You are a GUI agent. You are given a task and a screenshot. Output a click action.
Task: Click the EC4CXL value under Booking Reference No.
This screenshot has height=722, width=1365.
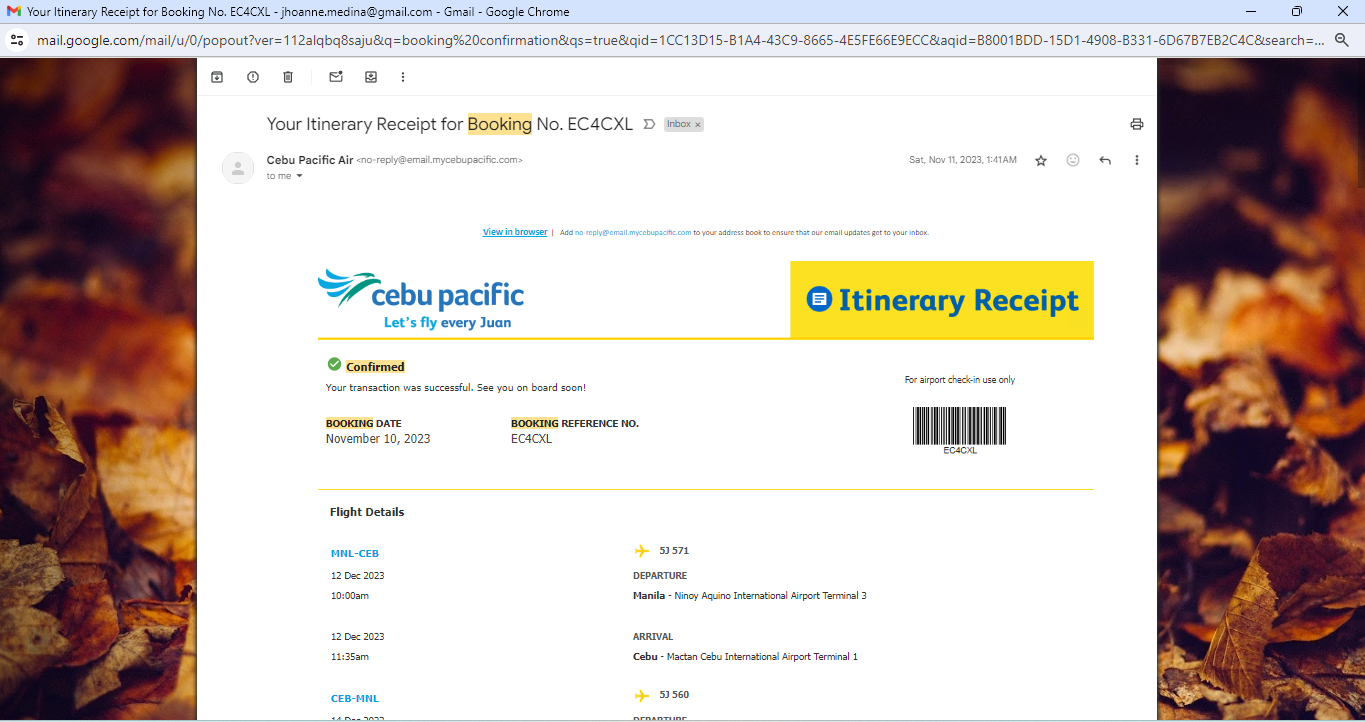click(531, 439)
